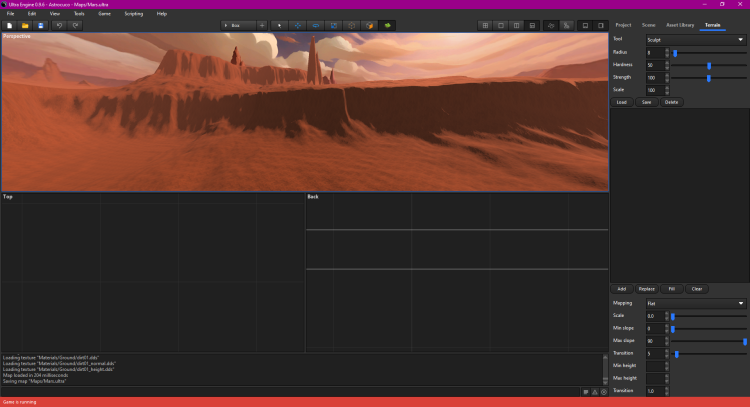Click the New file icon
750x407 pixels.
[9, 25]
